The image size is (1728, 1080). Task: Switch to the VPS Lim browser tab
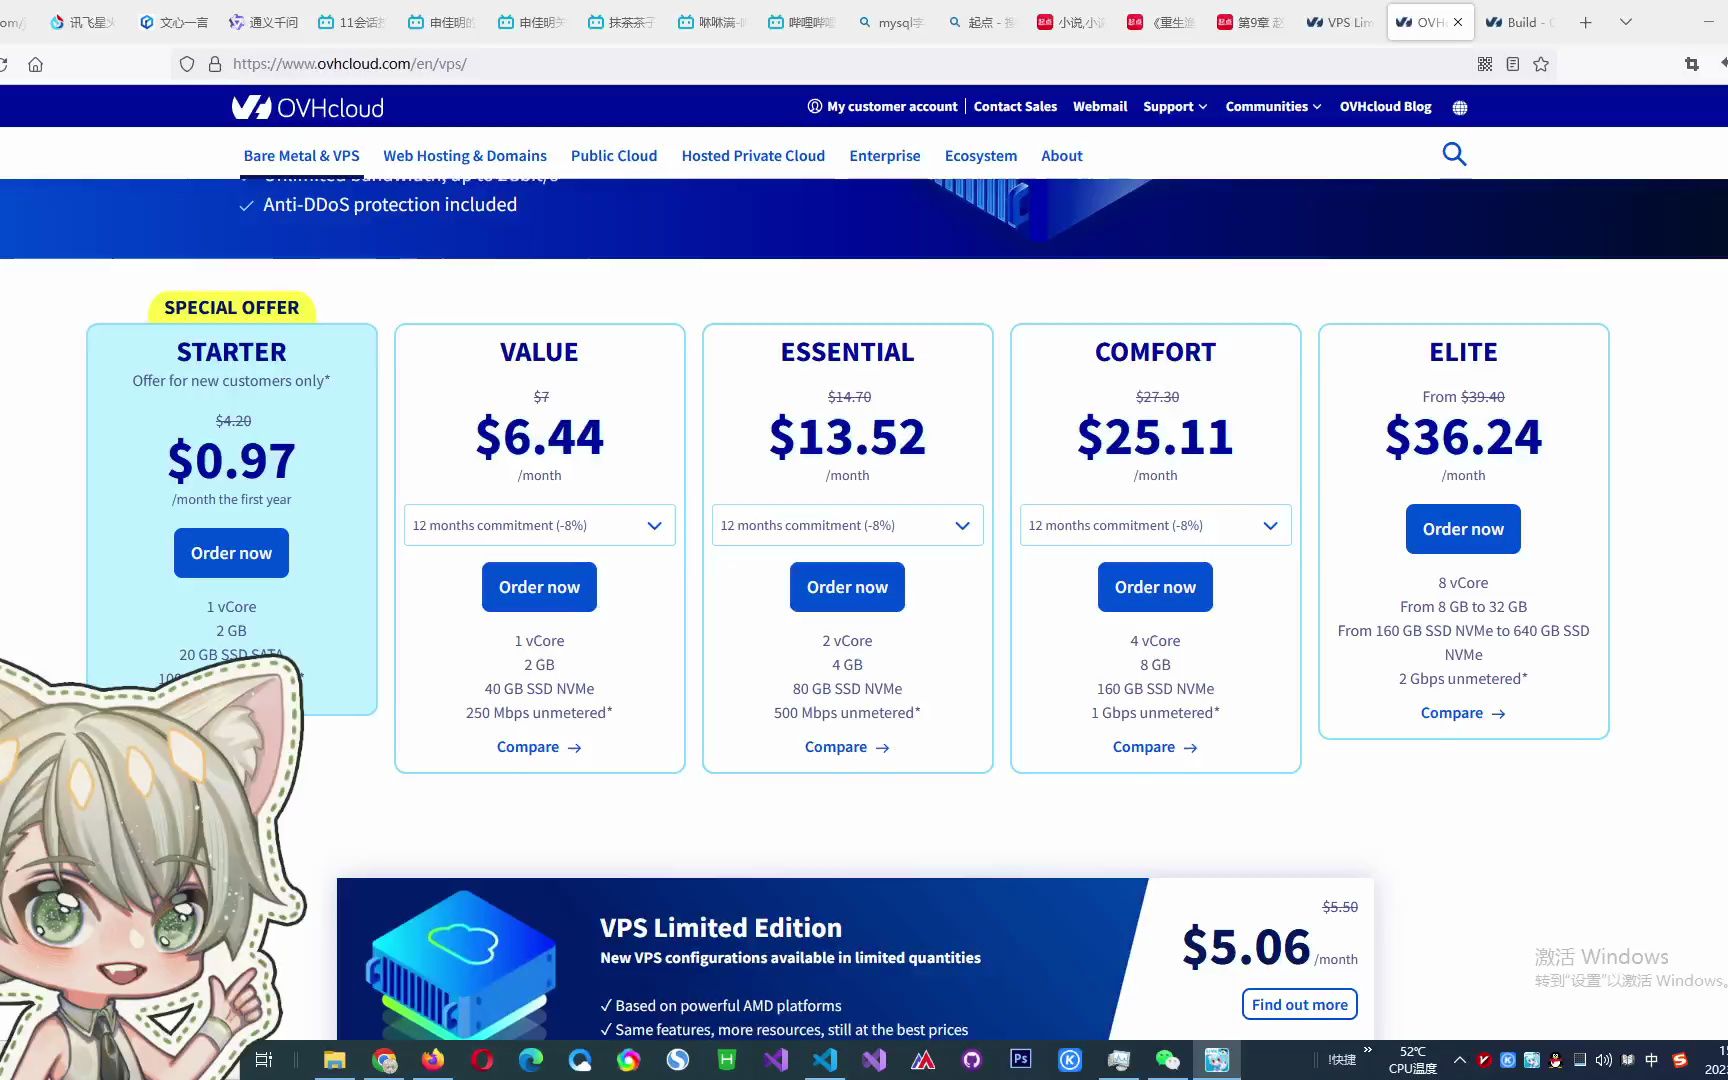point(1340,22)
